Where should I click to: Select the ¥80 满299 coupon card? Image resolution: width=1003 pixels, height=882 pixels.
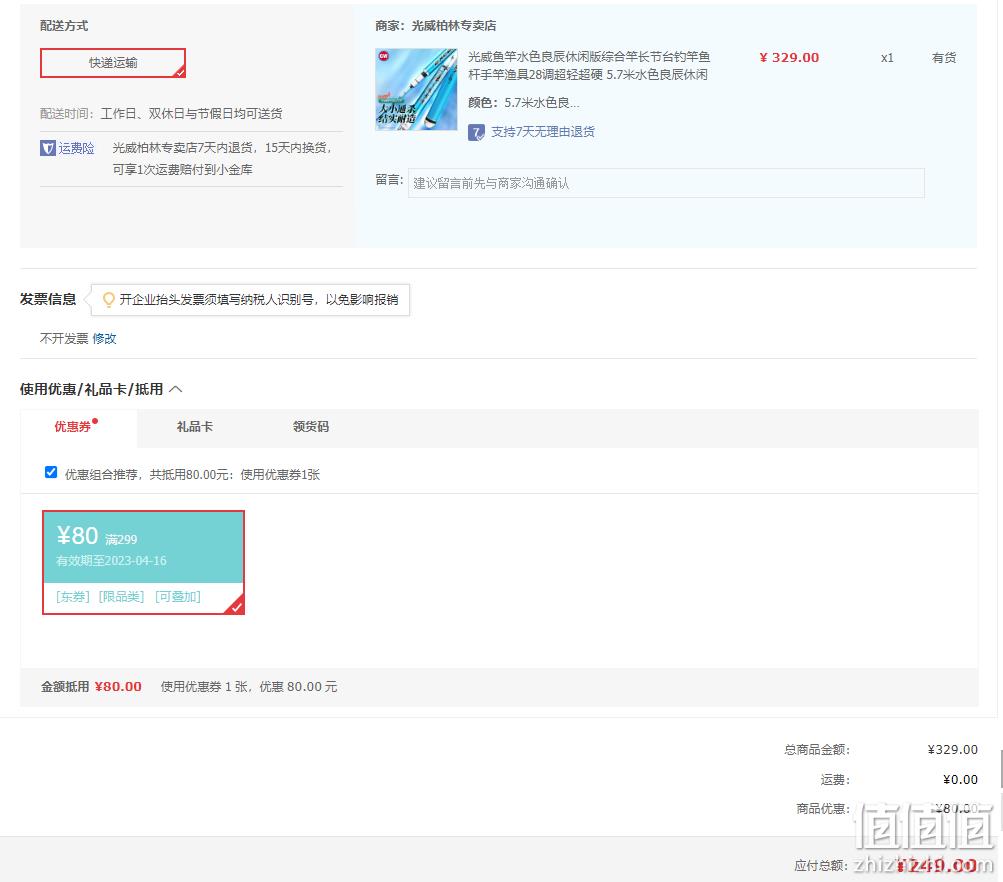pyautogui.click(x=143, y=562)
